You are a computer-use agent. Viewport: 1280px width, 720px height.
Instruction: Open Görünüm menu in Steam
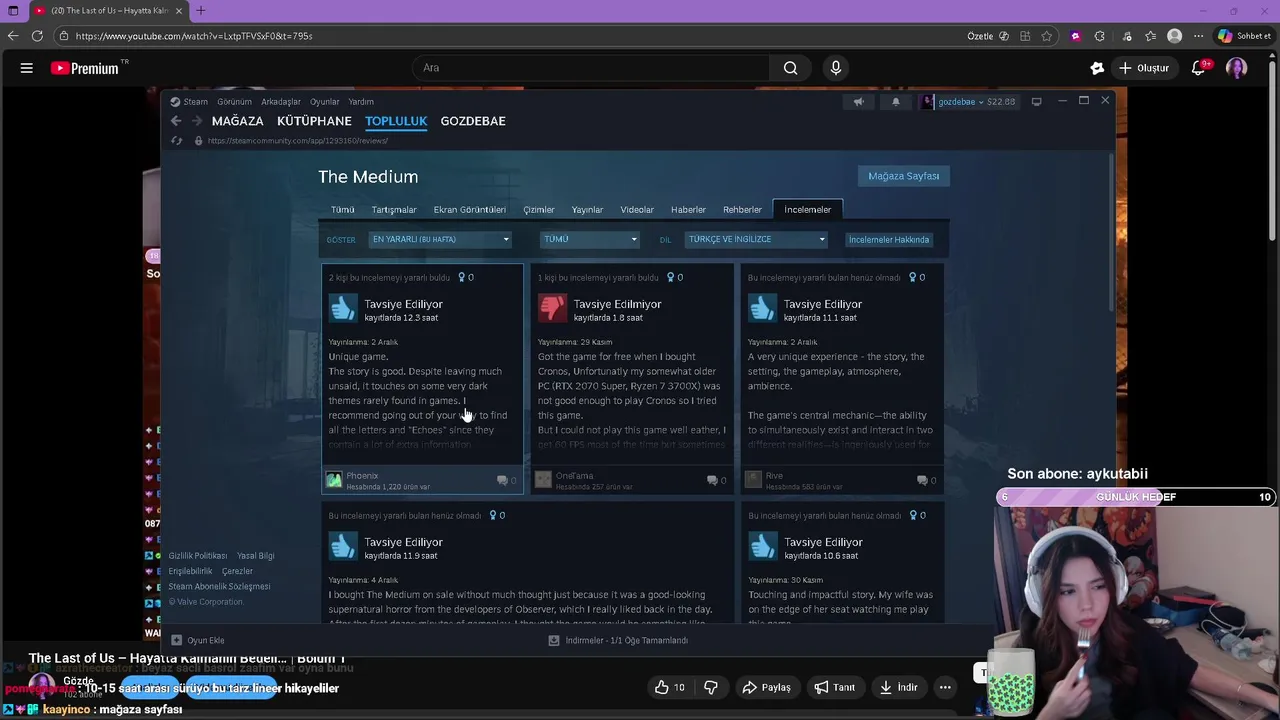tap(235, 101)
